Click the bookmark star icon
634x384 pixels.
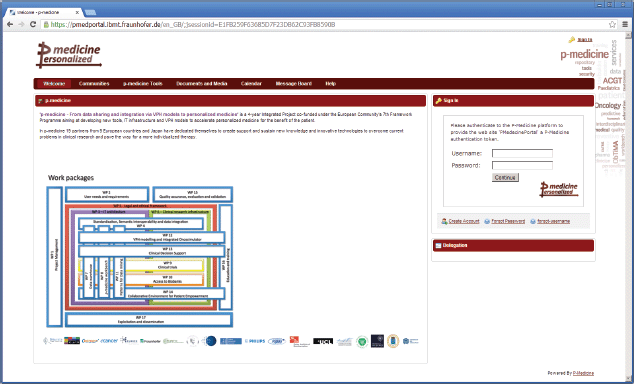(x=613, y=25)
